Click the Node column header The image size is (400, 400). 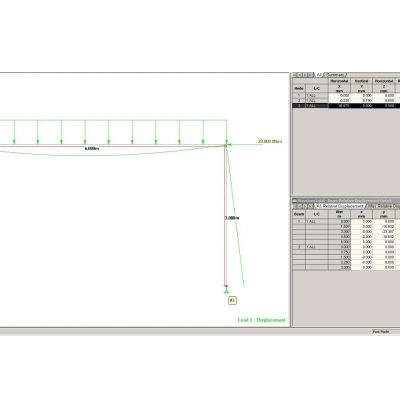pyautogui.click(x=299, y=88)
